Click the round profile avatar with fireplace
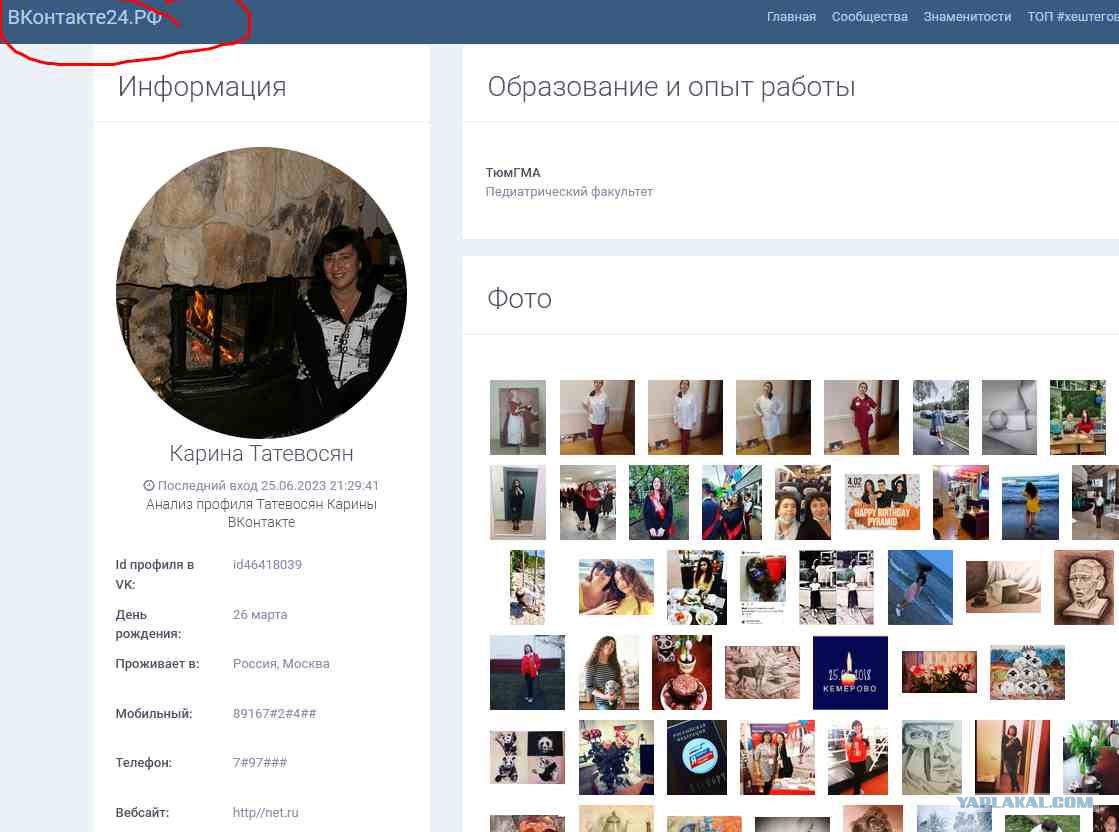1119x832 pixels. 261,293
